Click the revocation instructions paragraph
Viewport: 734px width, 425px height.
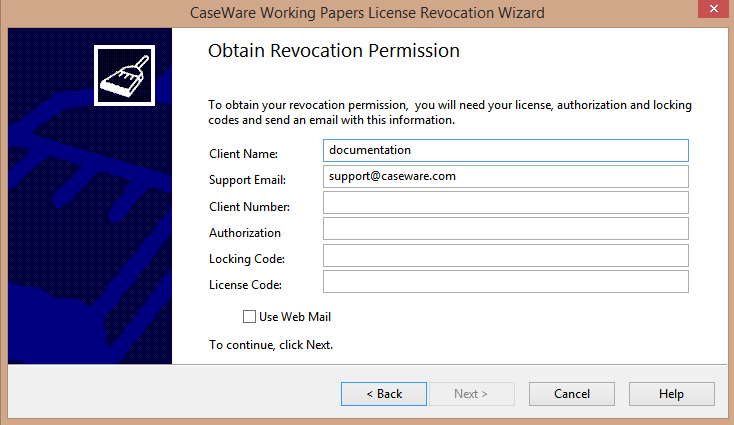click(x=450, y=112)
